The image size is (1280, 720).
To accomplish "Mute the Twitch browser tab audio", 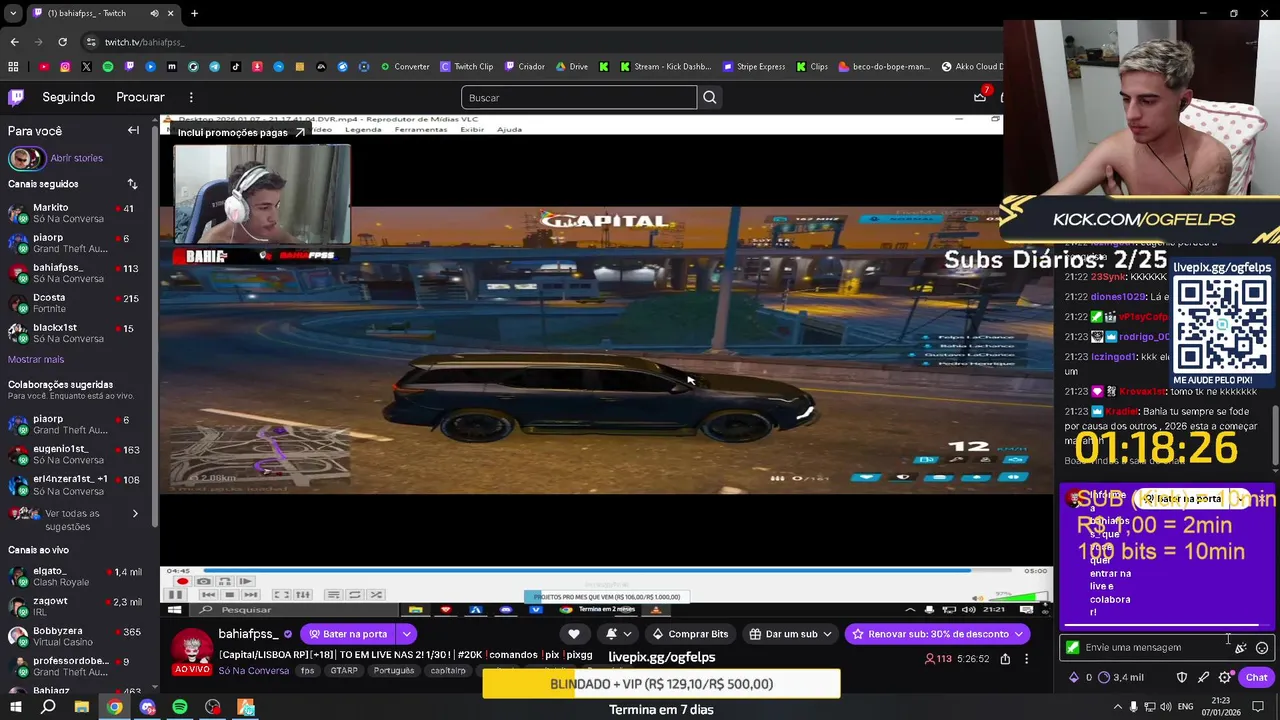I will coord(154,13).
